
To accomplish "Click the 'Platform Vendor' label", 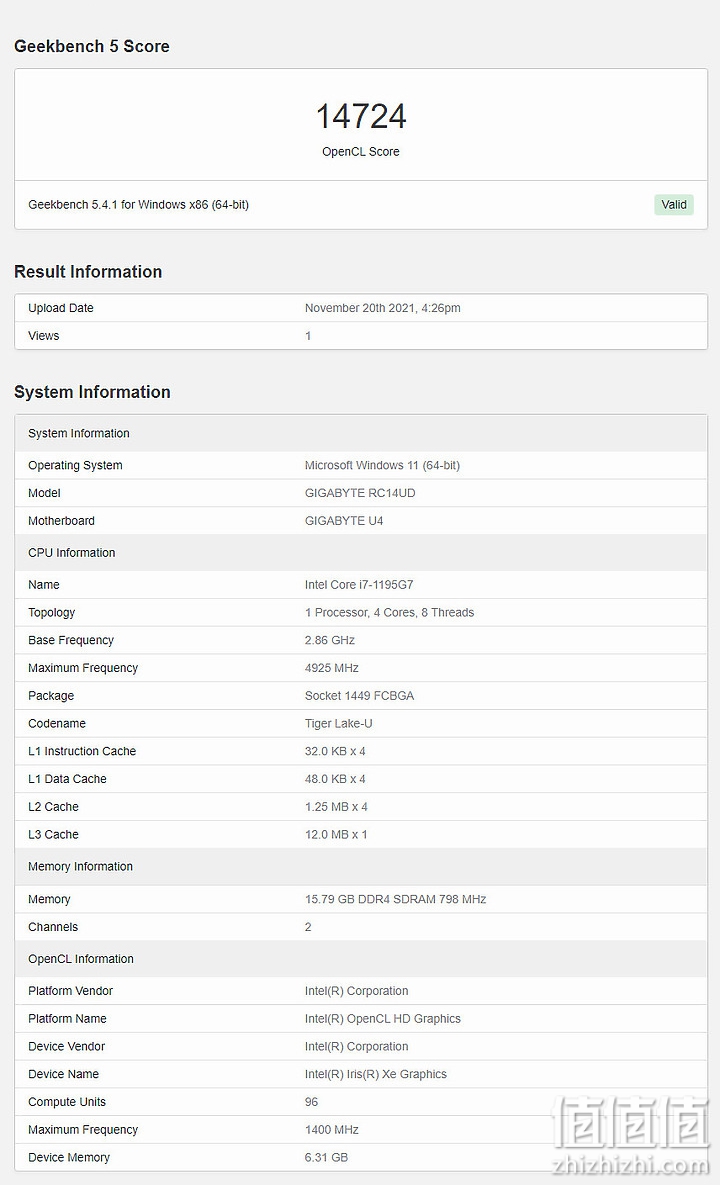I will point(70,992).
